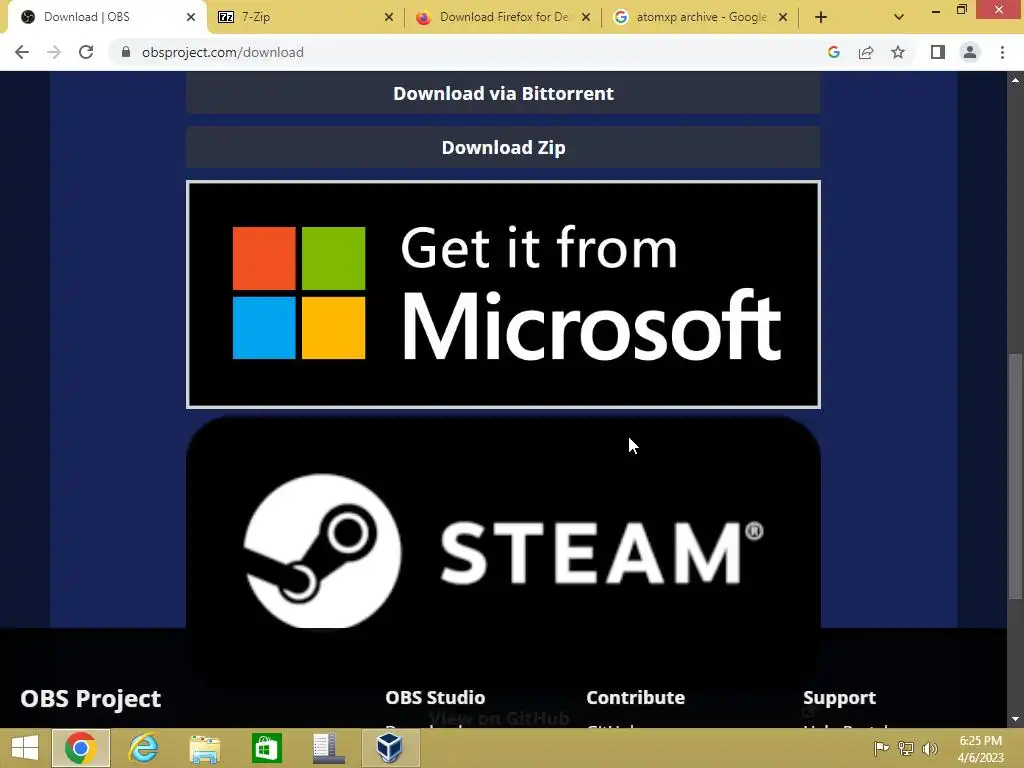Viewport: 1024px width, 768px height.
Task: Switch to atomxp archive Google tab
Action: [x=701, y=17]
